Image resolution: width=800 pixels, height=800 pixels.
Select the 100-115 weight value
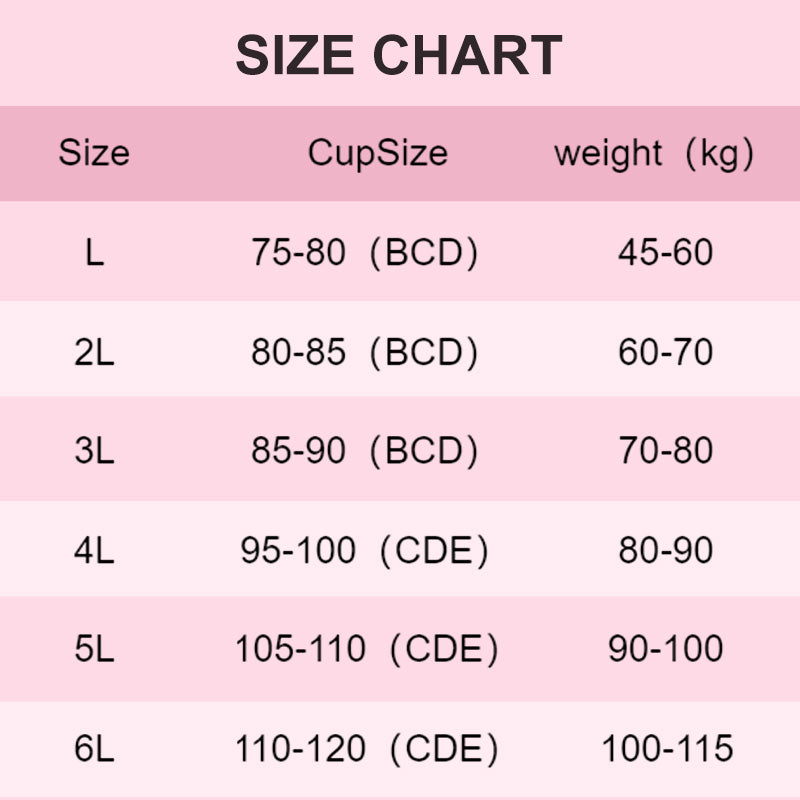(667, 748)
